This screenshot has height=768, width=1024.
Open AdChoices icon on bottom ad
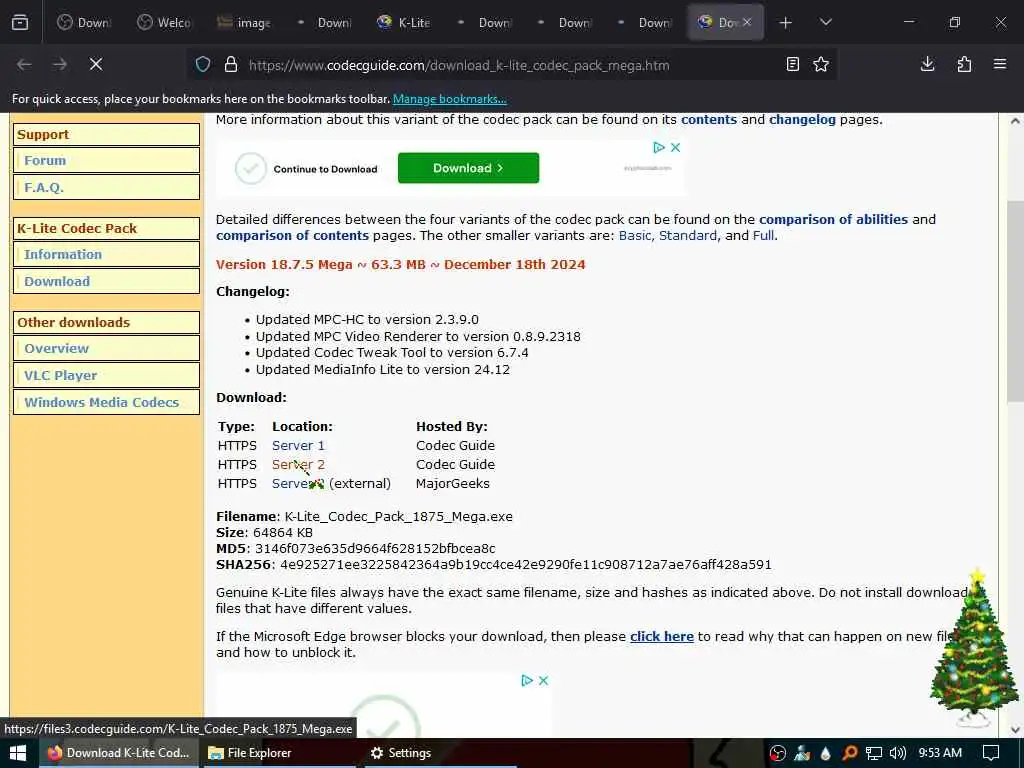coord(527,680)
